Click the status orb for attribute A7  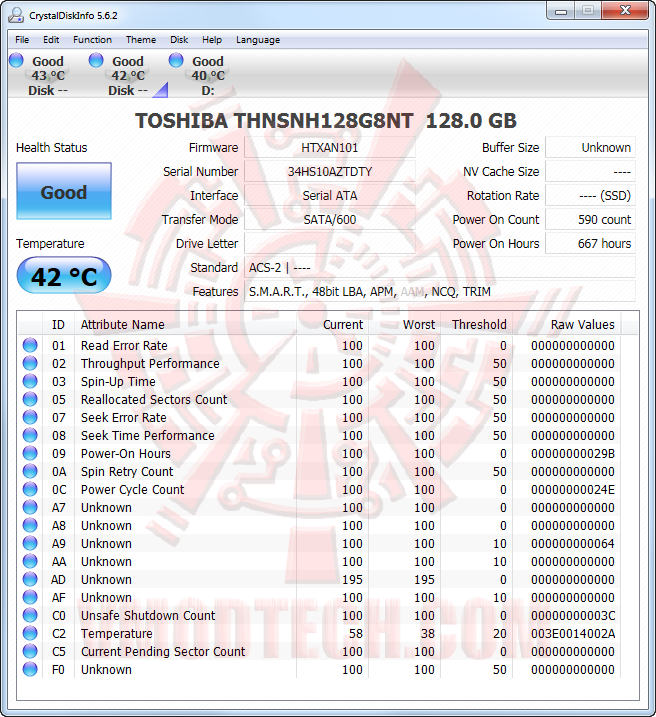tap(30, 507)
